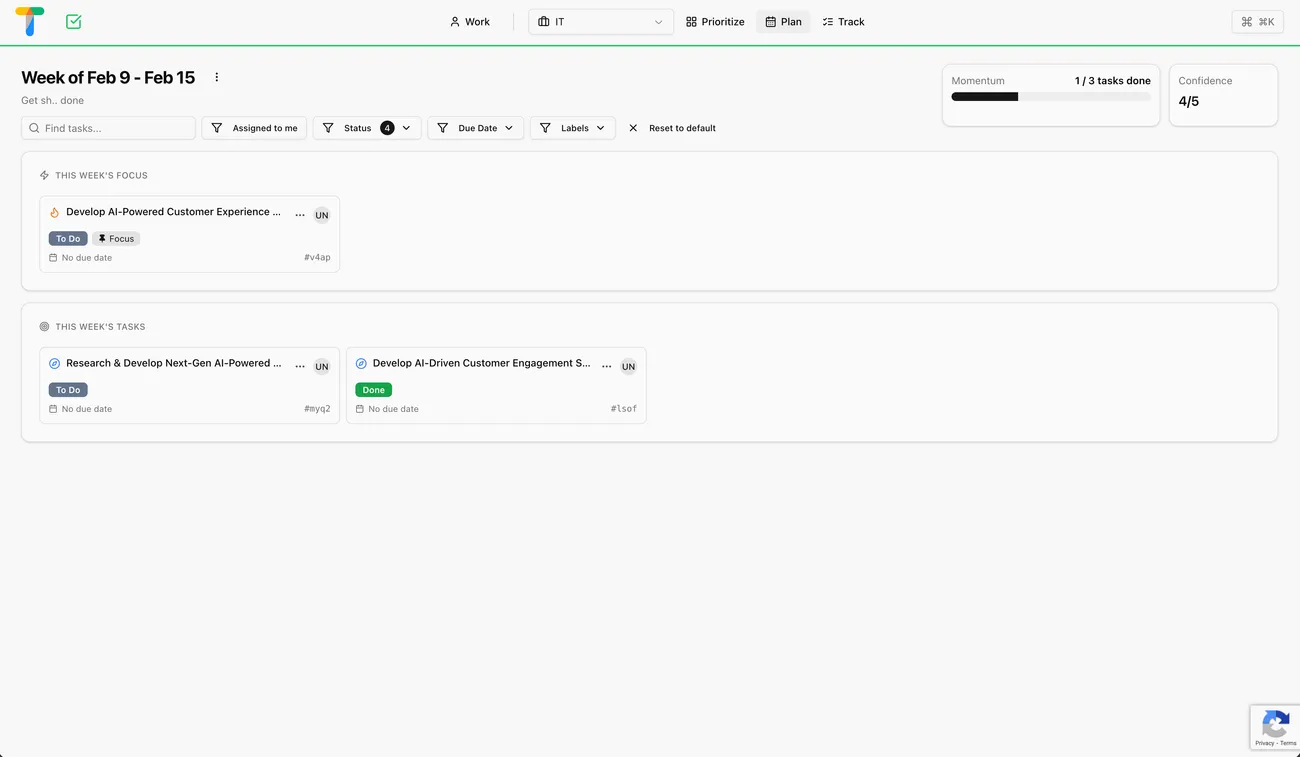This screenshot has height=757, width=1300.
Task: Open the Due Date filter dropdown
Action: point(476,128)
